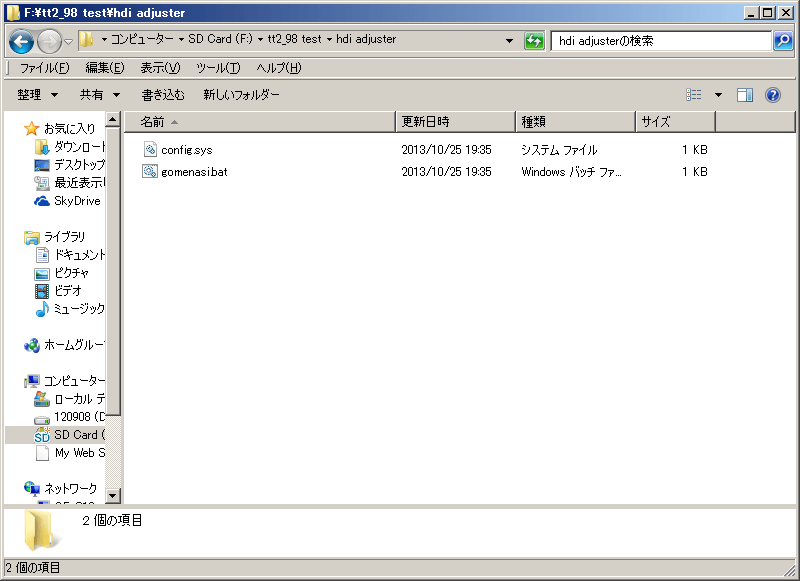The height and width of the screenshot is (581, 800).
Task: Toggle the preview pane icon
Action: point(745,95)
